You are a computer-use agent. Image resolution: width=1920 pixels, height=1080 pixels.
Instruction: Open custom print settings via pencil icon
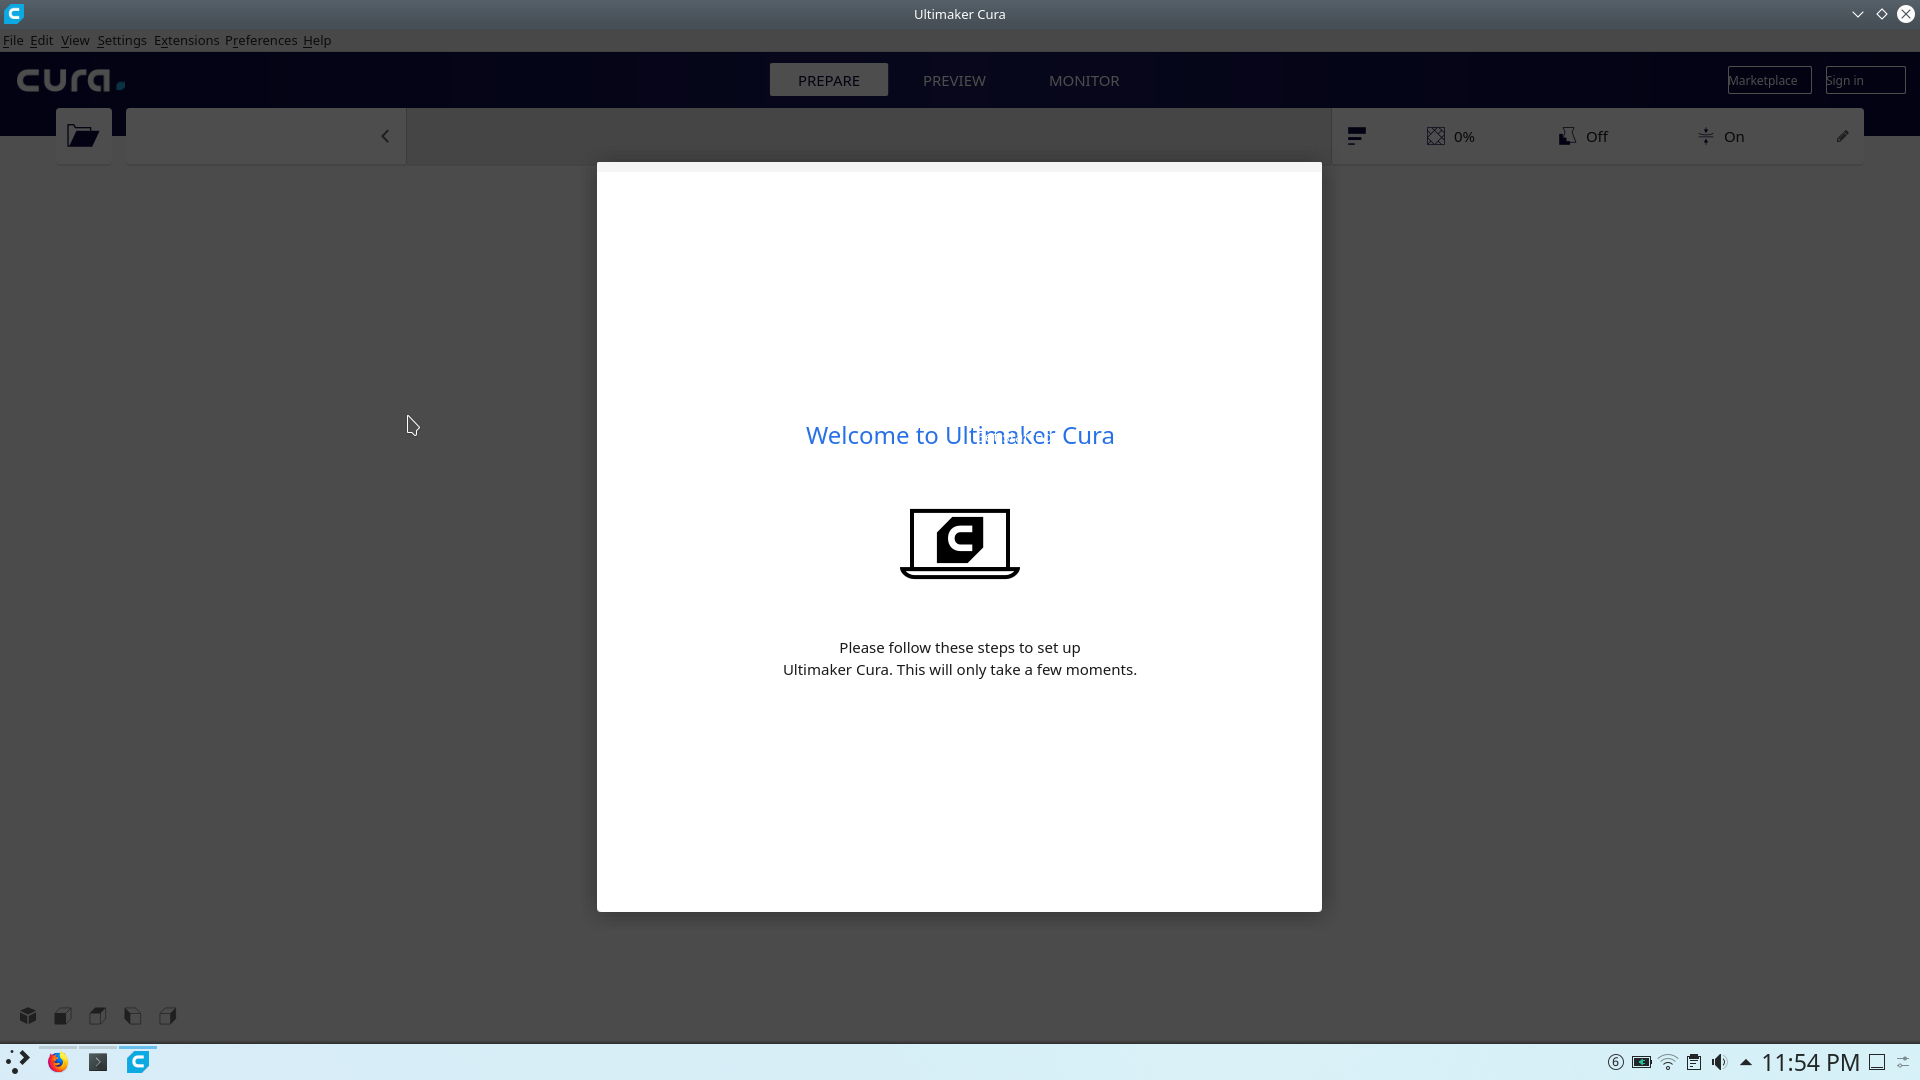[1843, 135]
